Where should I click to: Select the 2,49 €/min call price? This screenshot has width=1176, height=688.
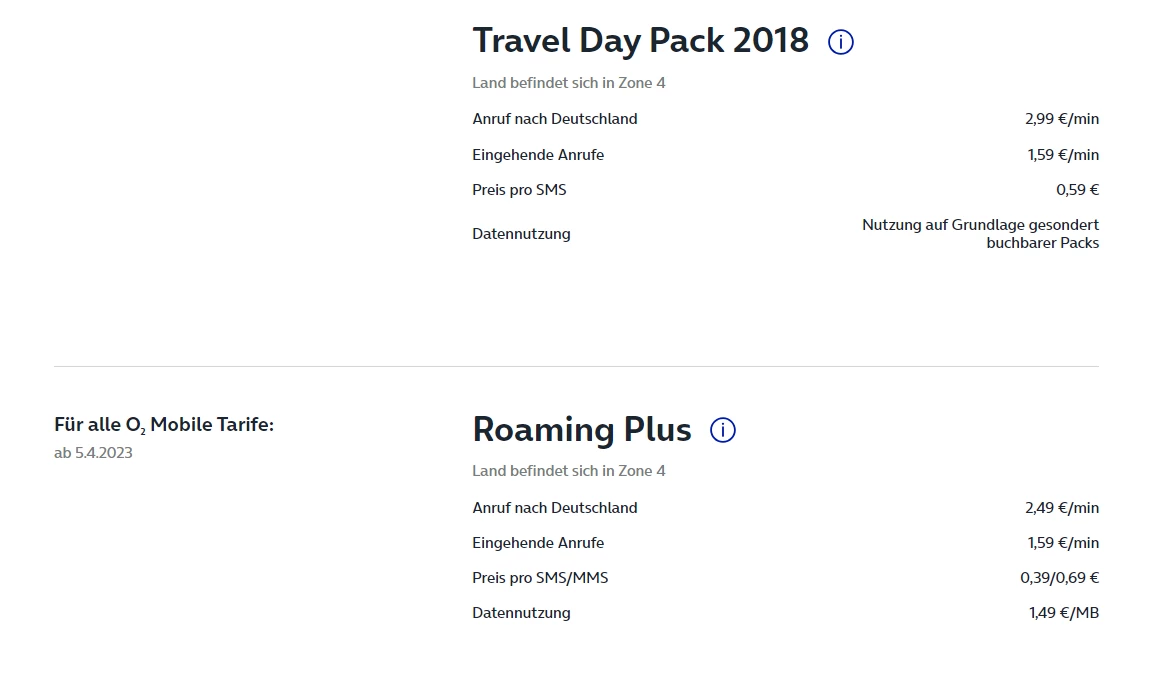tap(1061, 508)
